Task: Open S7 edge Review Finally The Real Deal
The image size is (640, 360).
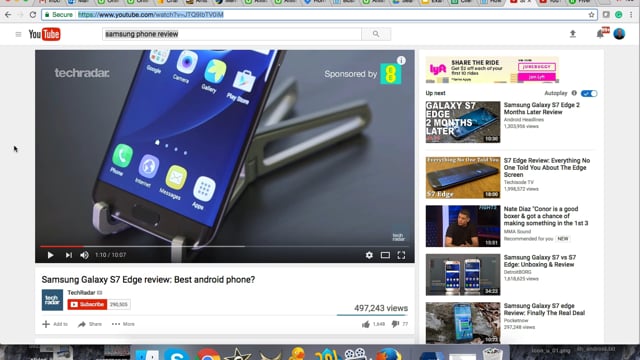Action: pos(544,309)
